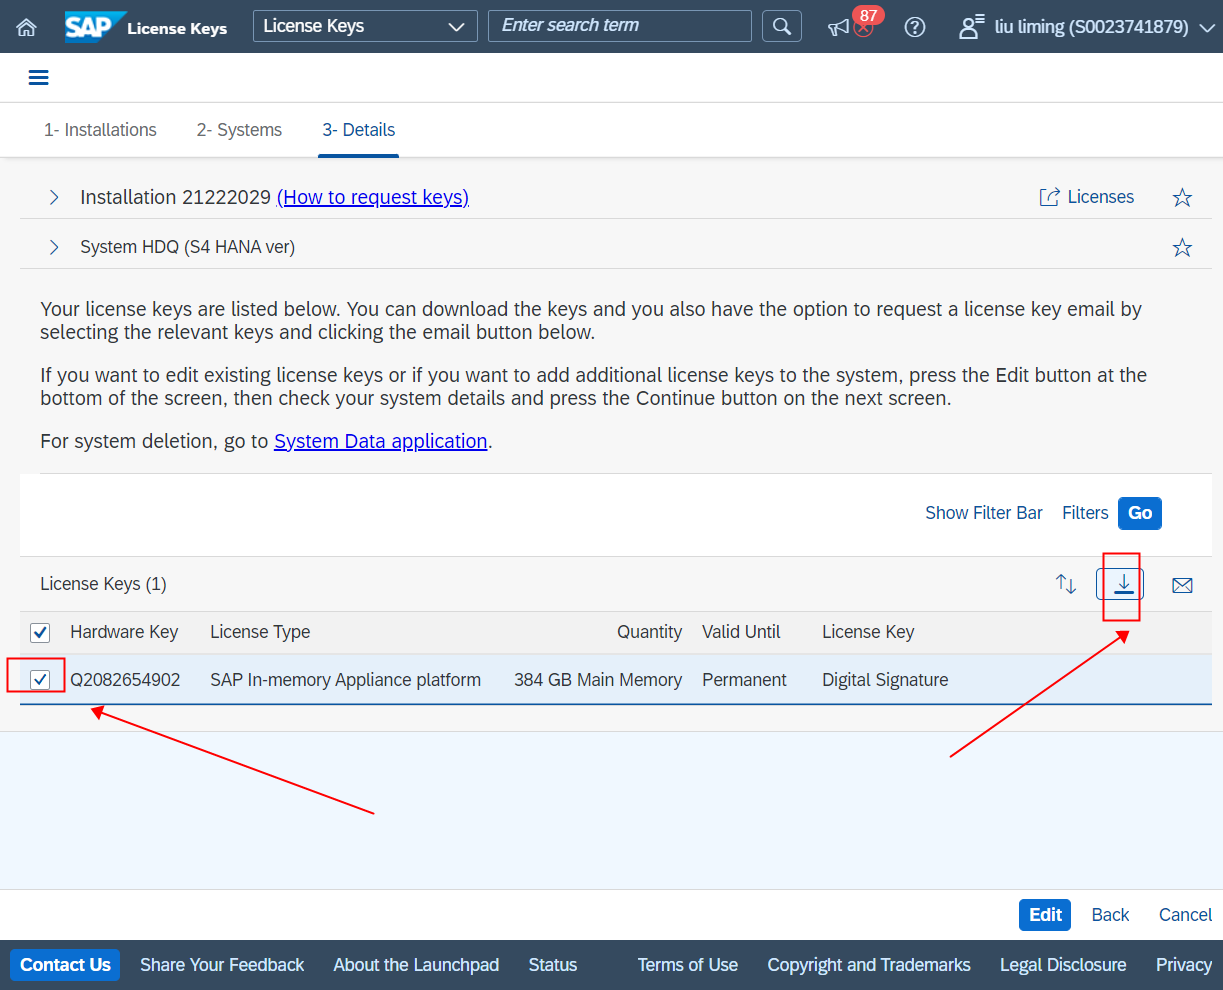
Task: Go to the launchpad home icon
Action: [27, 27]
